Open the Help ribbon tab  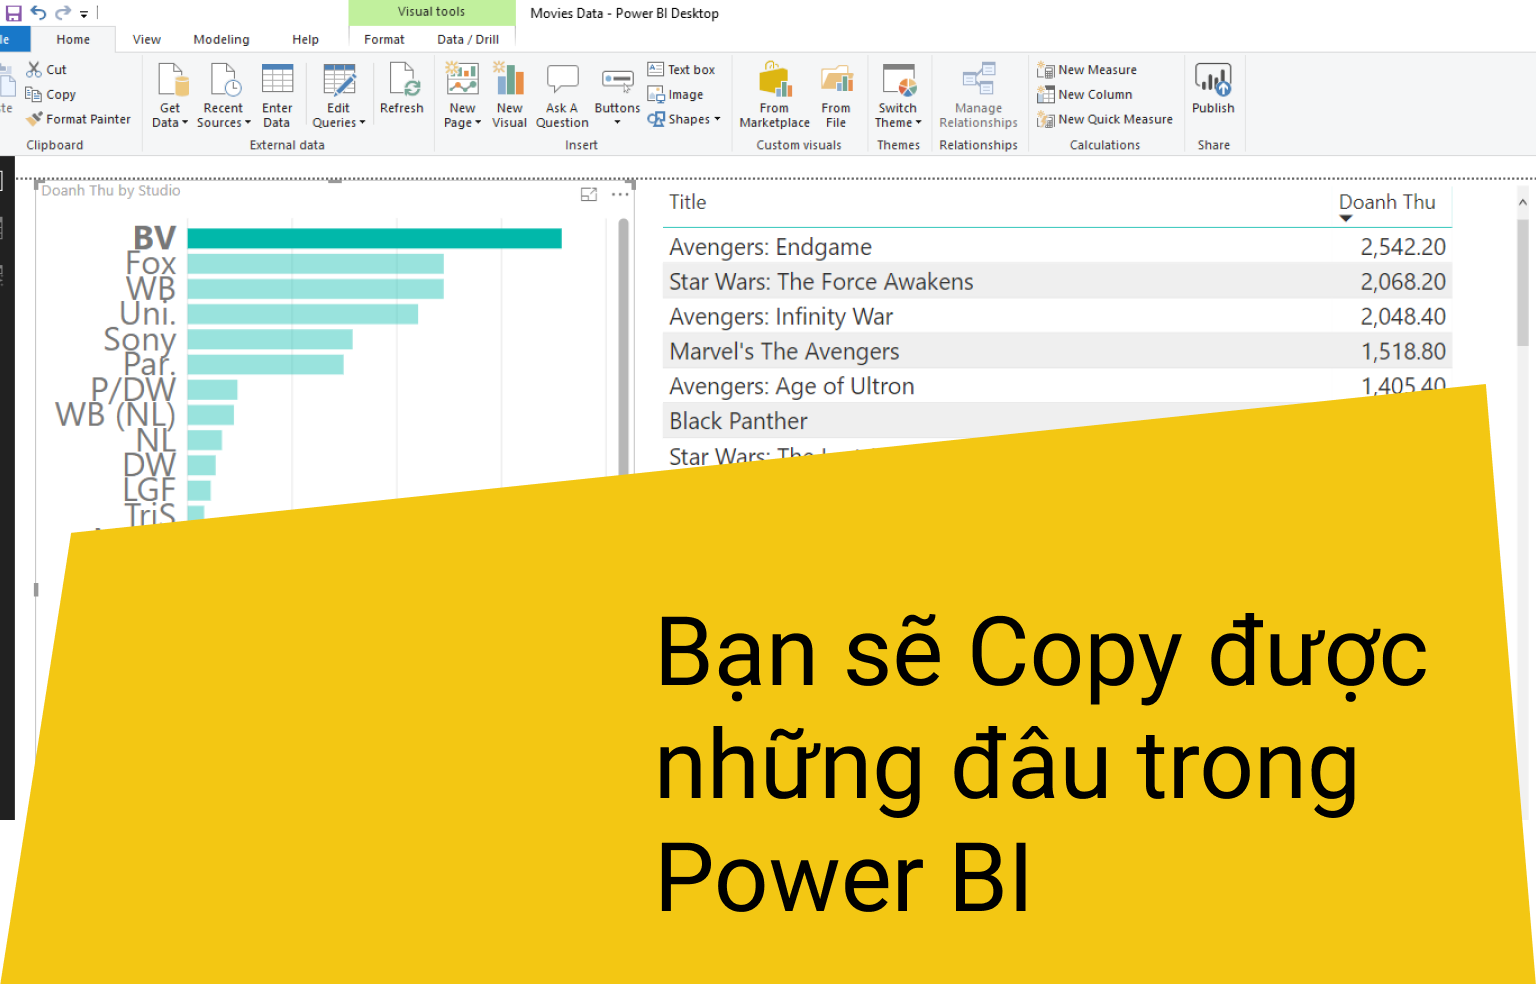(x=305, y=39)
